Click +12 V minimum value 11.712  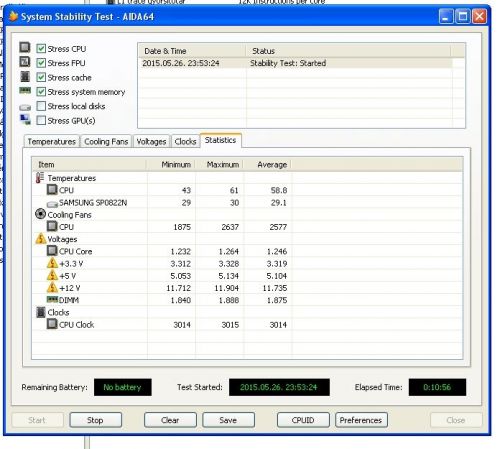pos(179,288)
